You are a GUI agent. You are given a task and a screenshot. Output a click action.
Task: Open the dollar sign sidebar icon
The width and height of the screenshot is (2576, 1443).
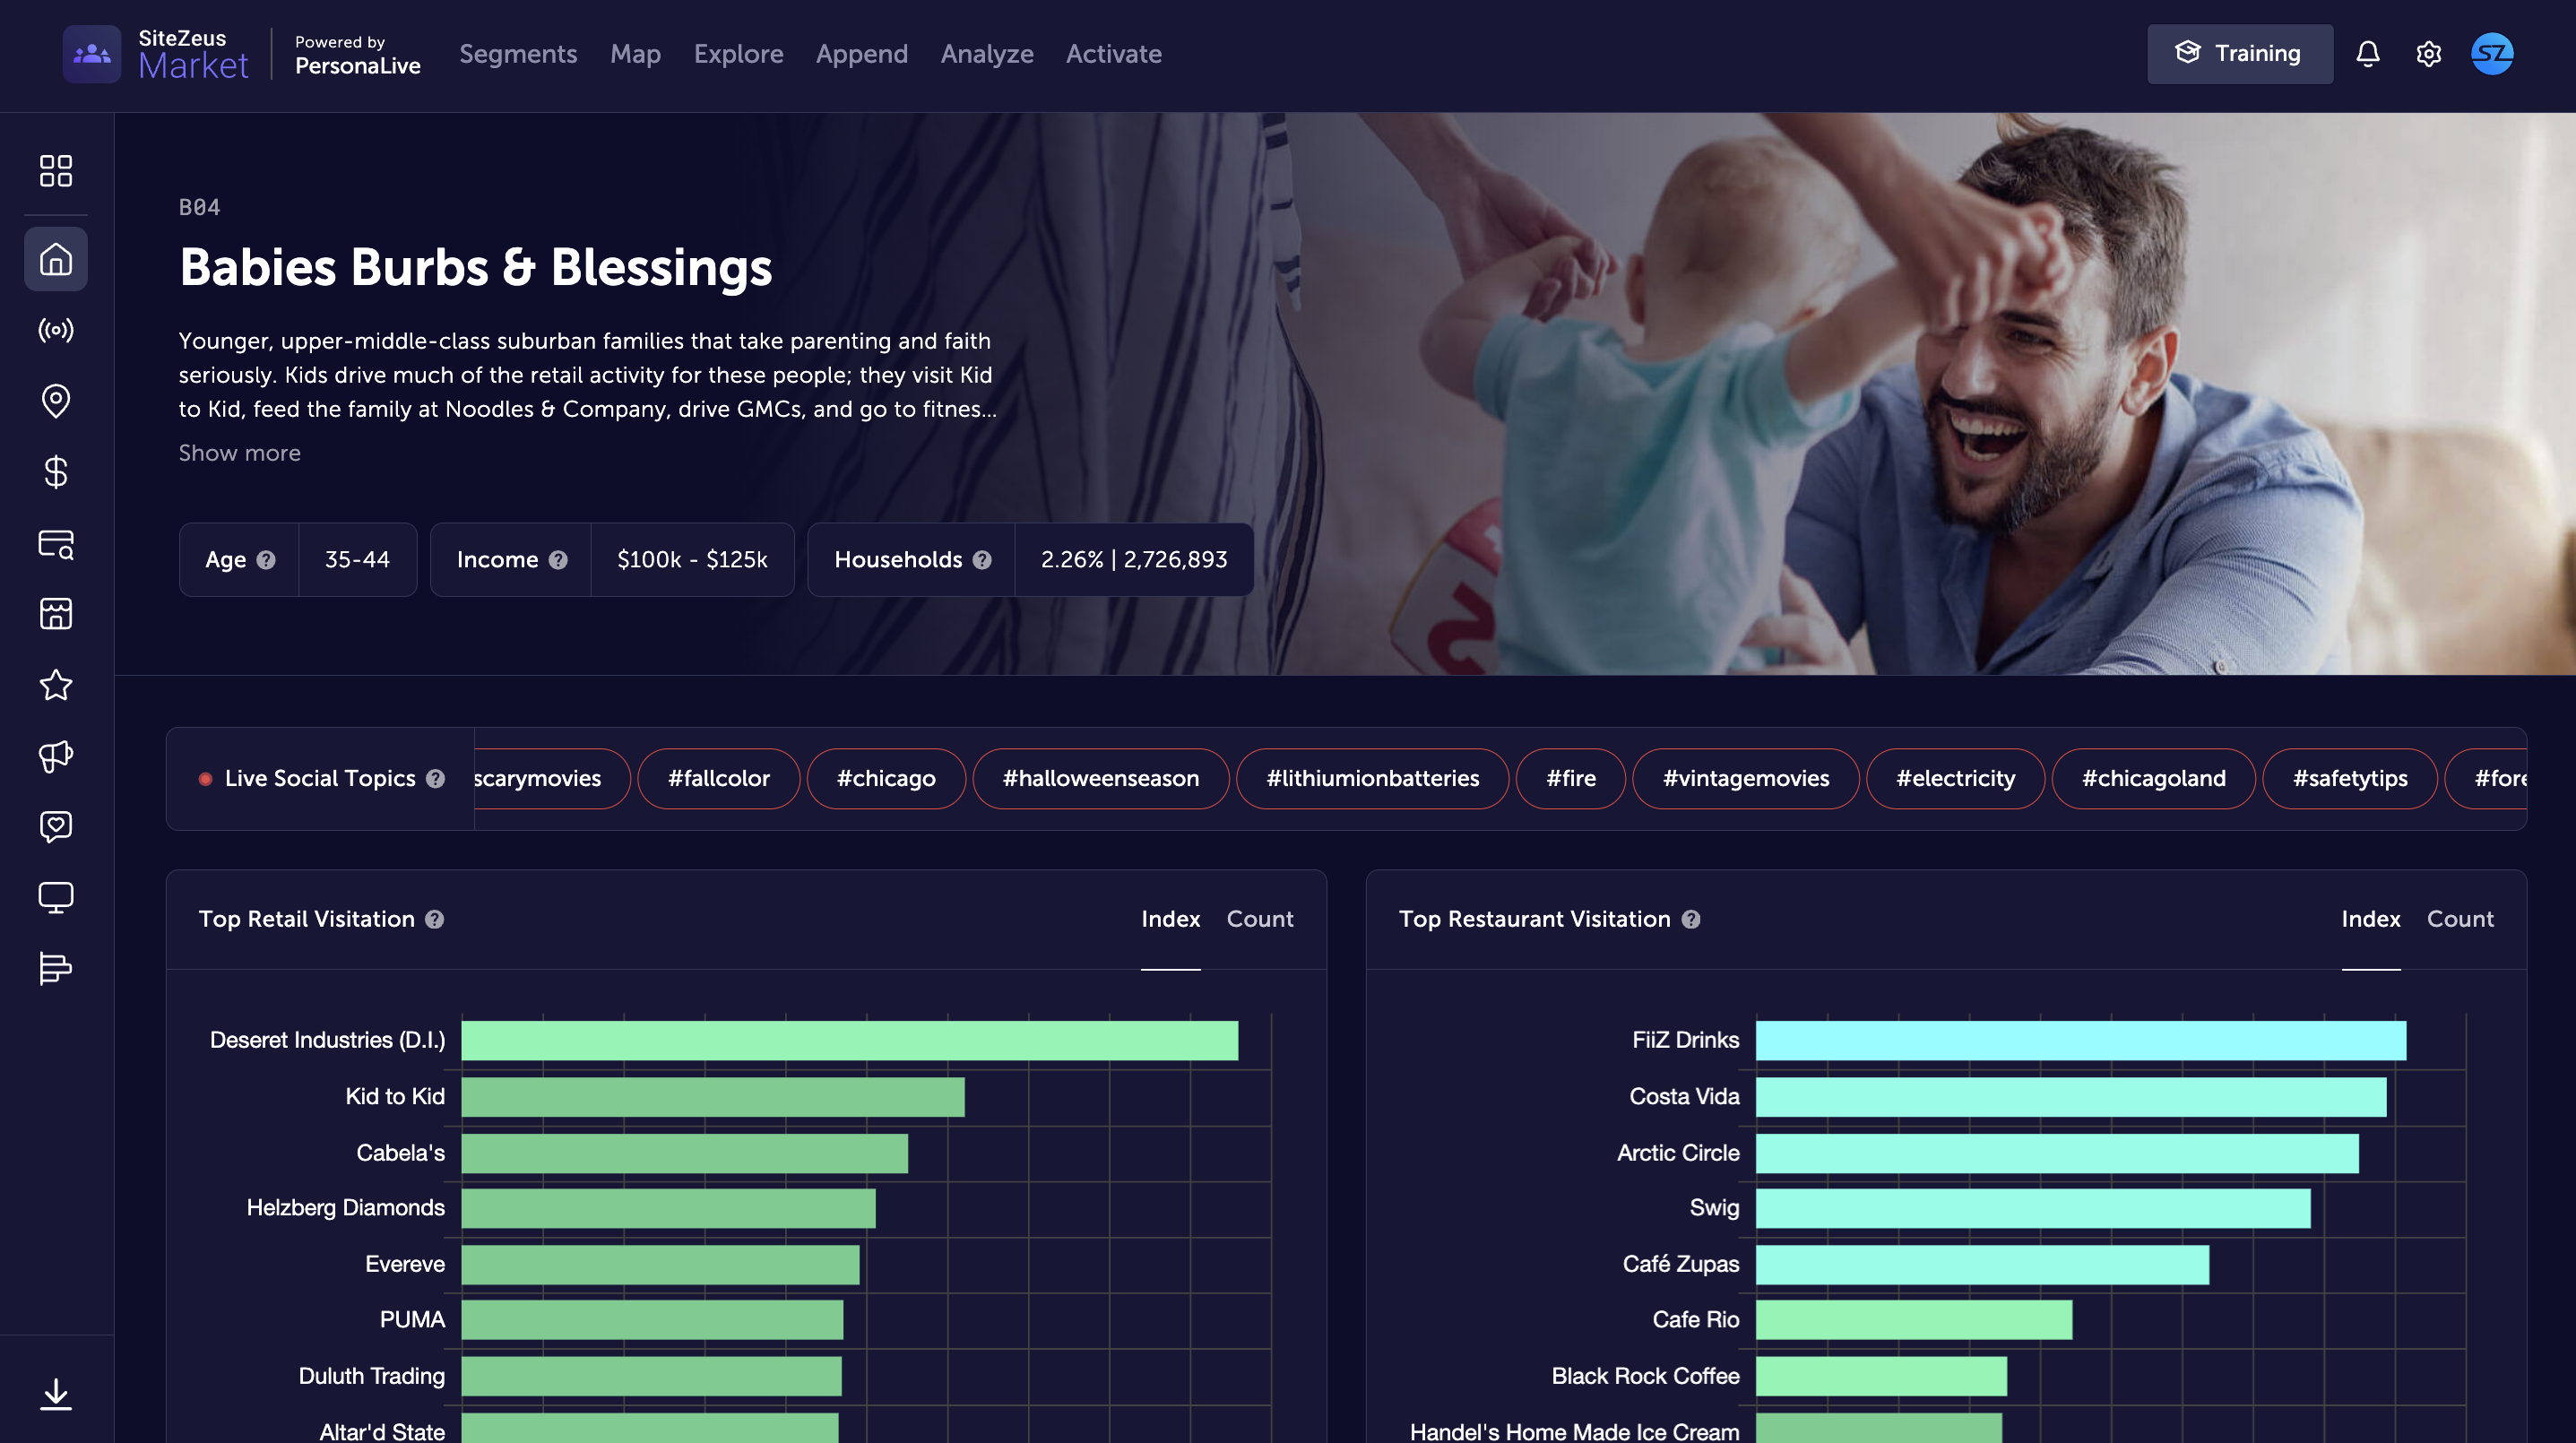[56, 471]
